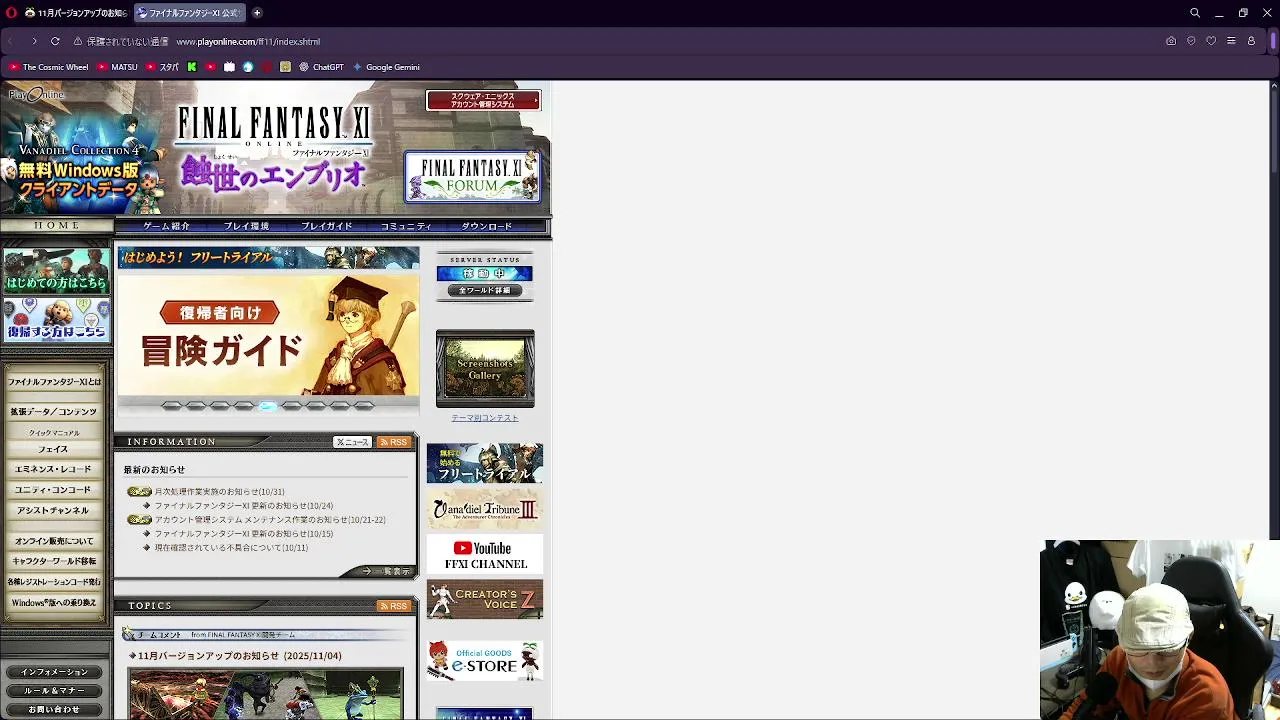Viewport: 1280px width, 720px height.
Task: Select the last carousel slide indicator
Action: pos(364,406)
